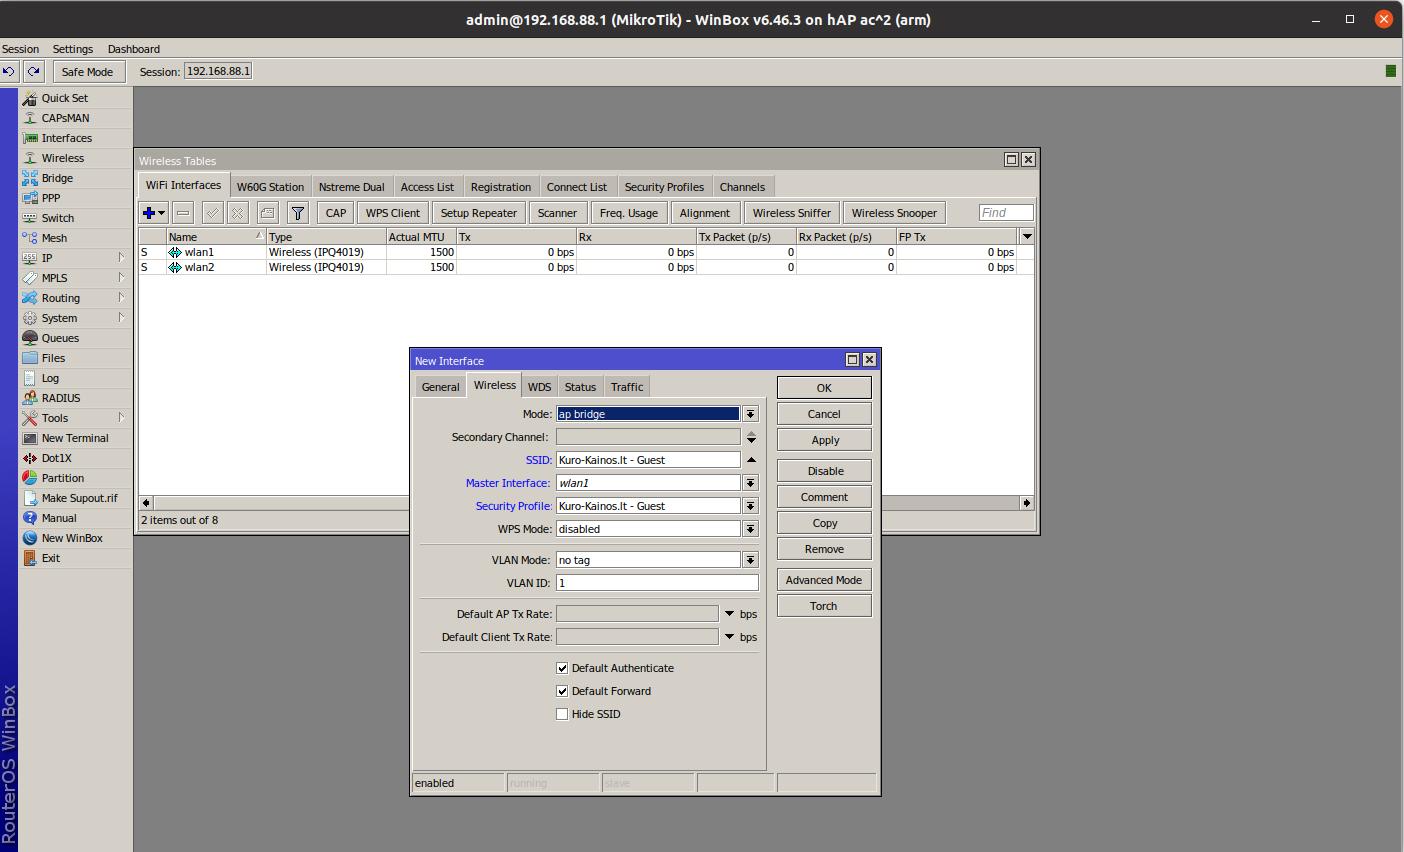Switch to Status tab
The width and height of the screenshot is (1404, 852).
pos(580,387)
